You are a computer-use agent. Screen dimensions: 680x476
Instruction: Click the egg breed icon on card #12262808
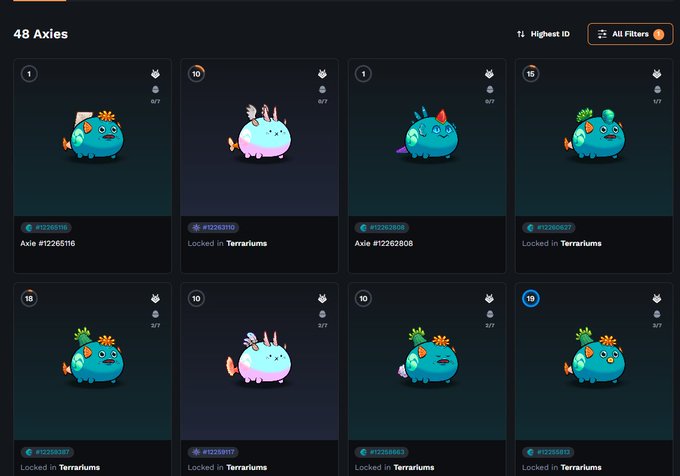coord(490,89)
